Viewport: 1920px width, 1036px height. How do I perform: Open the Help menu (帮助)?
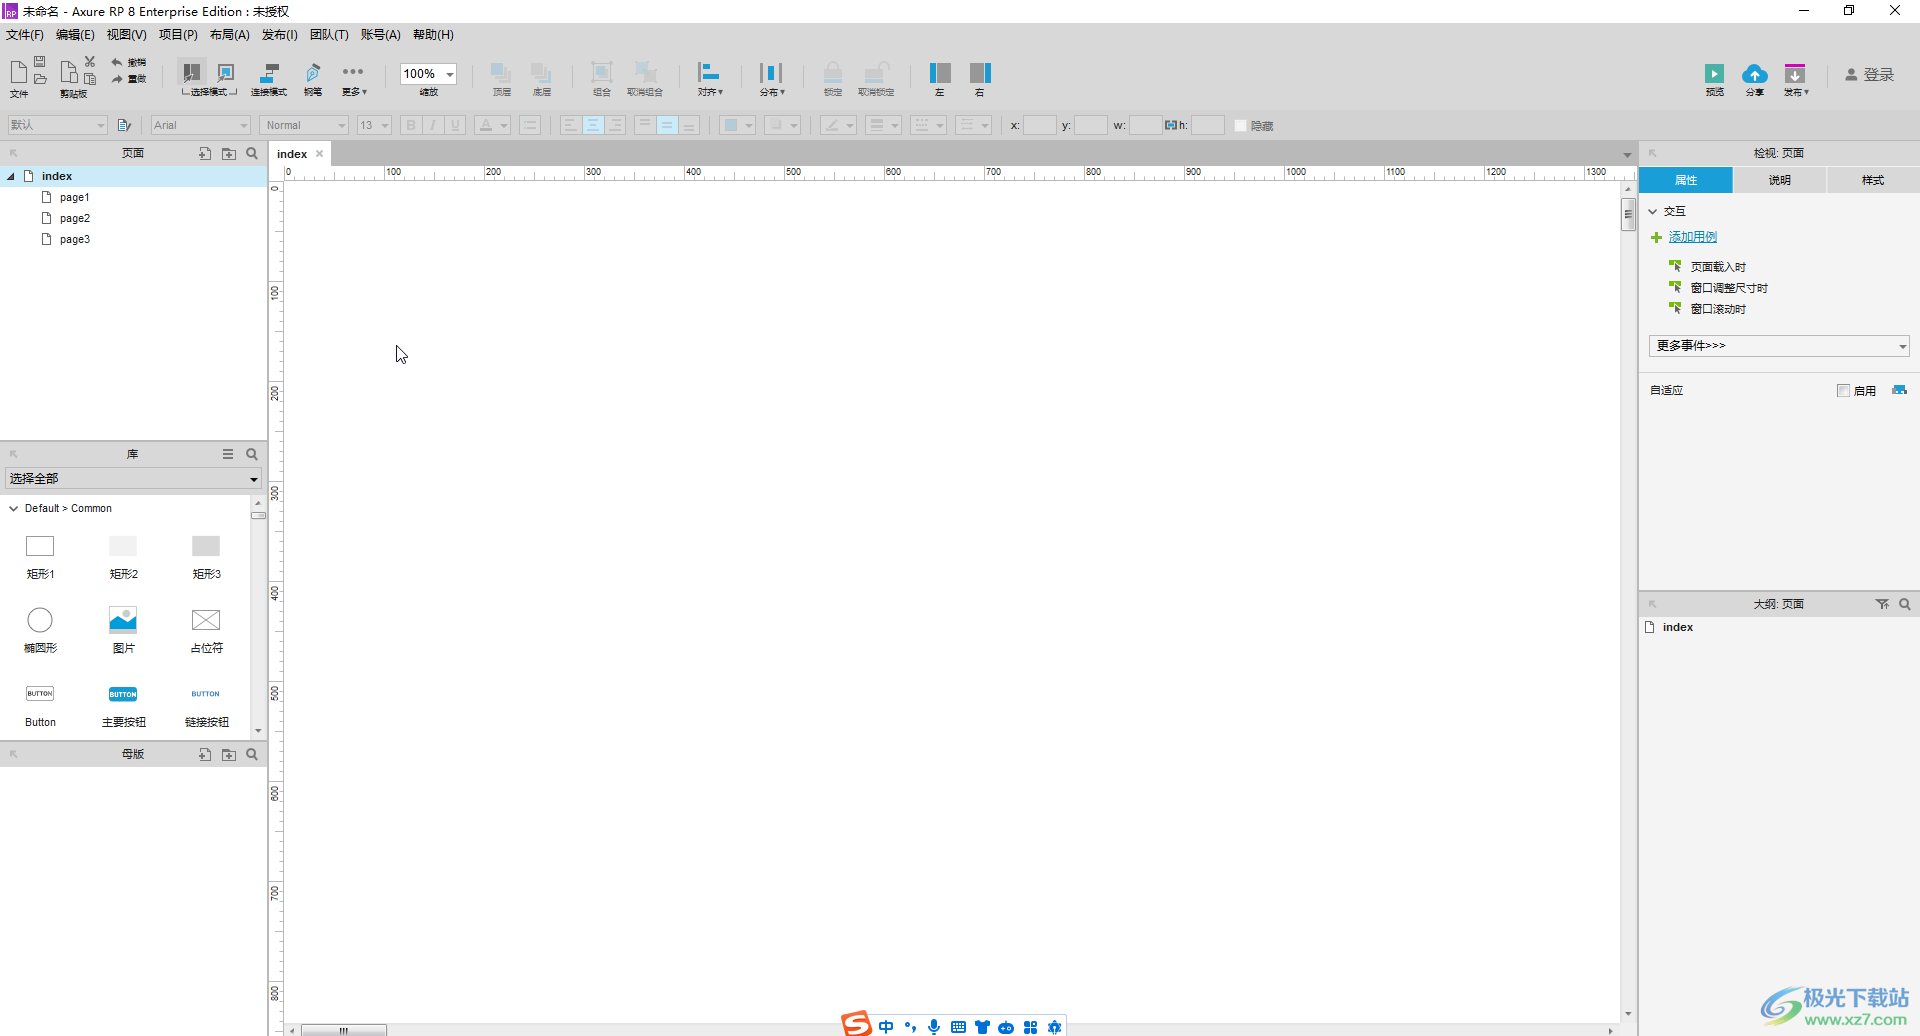tap(433, 35)
